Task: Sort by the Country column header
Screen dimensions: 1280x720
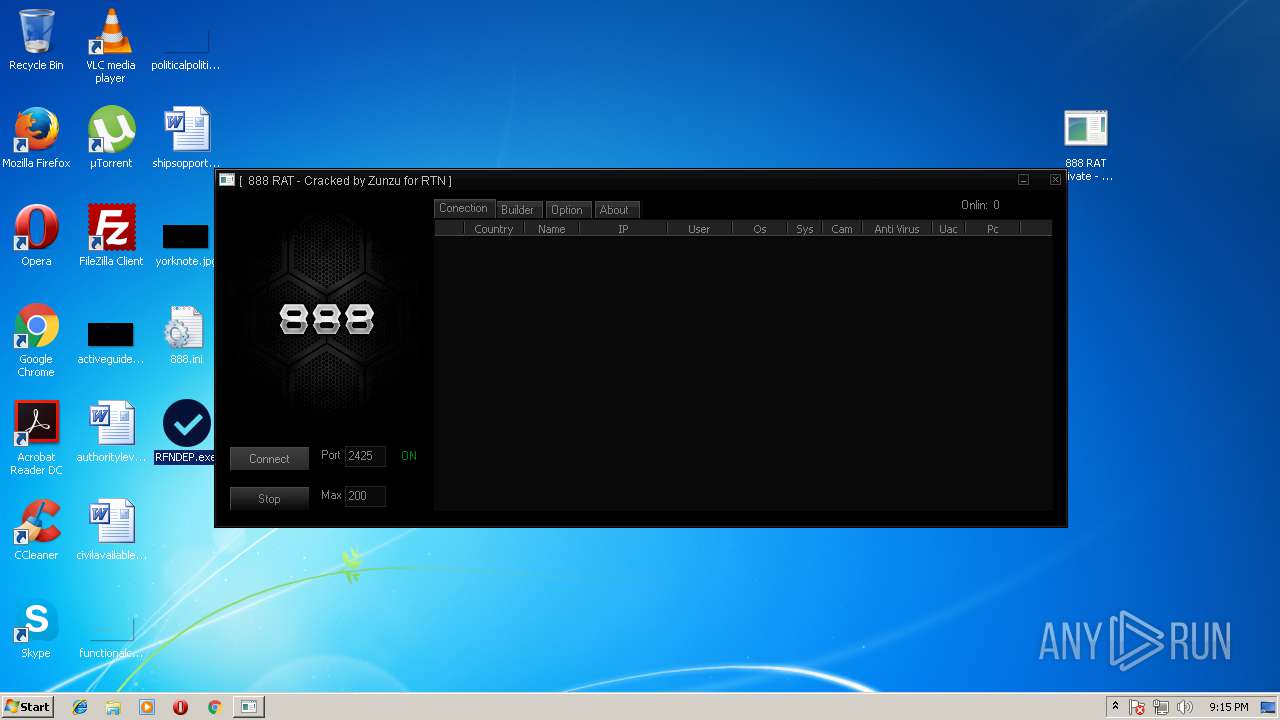Action: [x=494, y=229]
